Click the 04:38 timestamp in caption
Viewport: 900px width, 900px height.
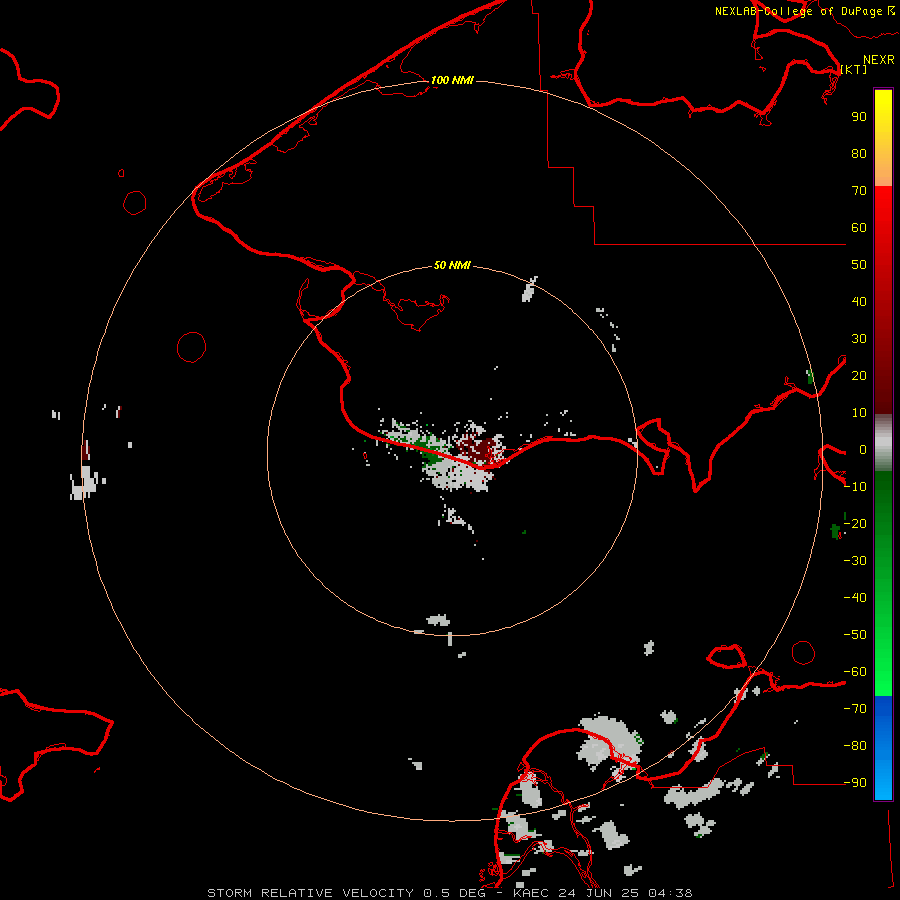(x=670, y=893)
